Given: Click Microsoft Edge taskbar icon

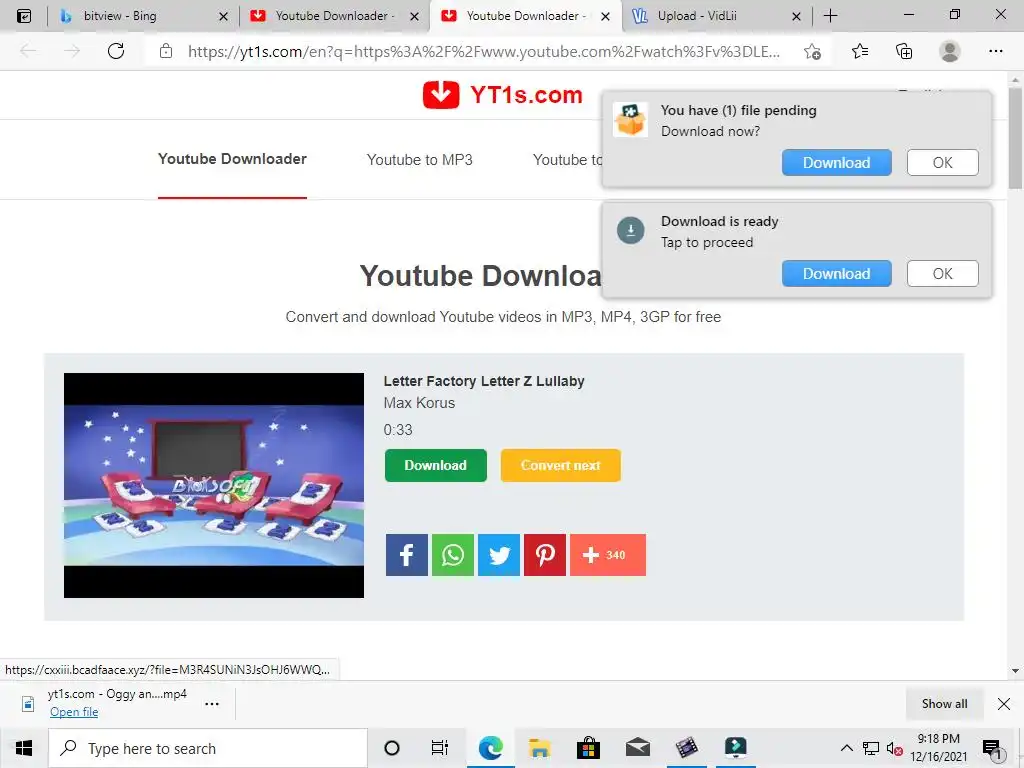Looking at the screenshot, I should coord(490,748).
